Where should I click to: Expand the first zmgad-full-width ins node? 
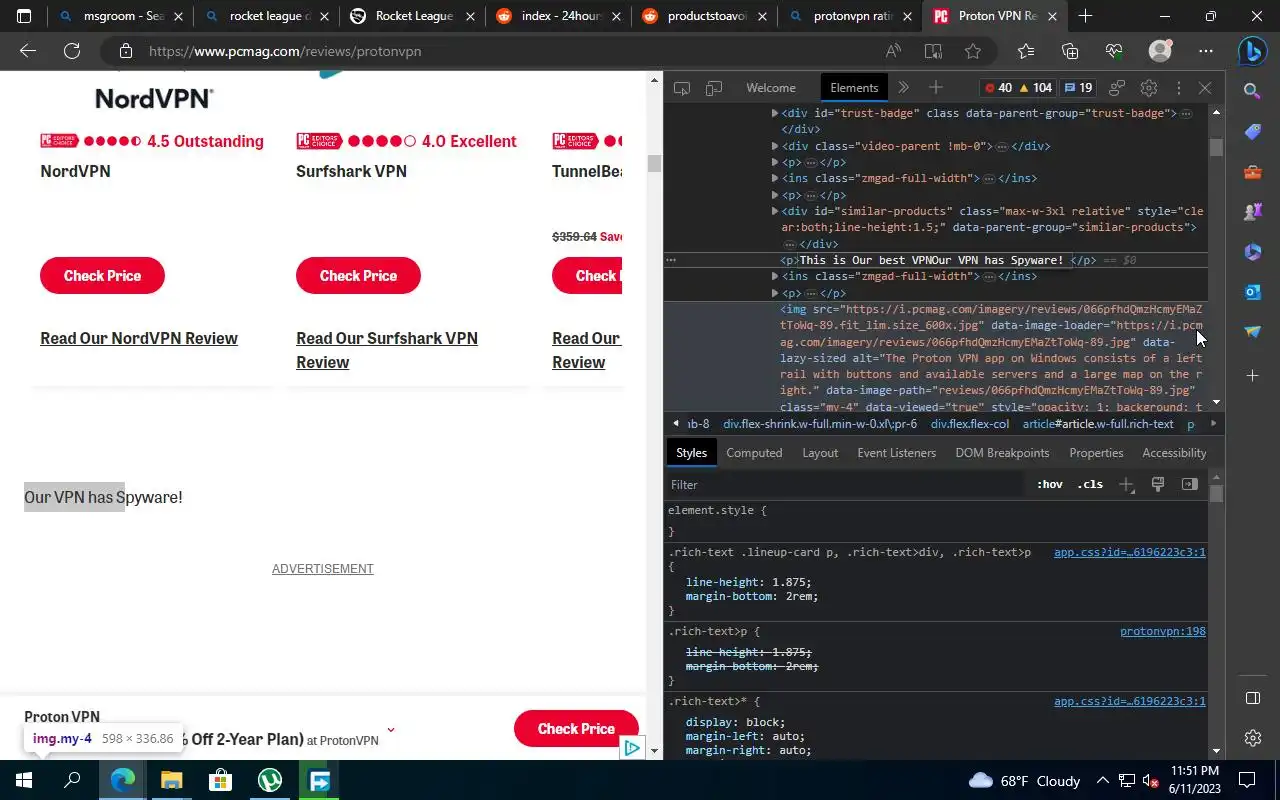click(x=775, y=179)
